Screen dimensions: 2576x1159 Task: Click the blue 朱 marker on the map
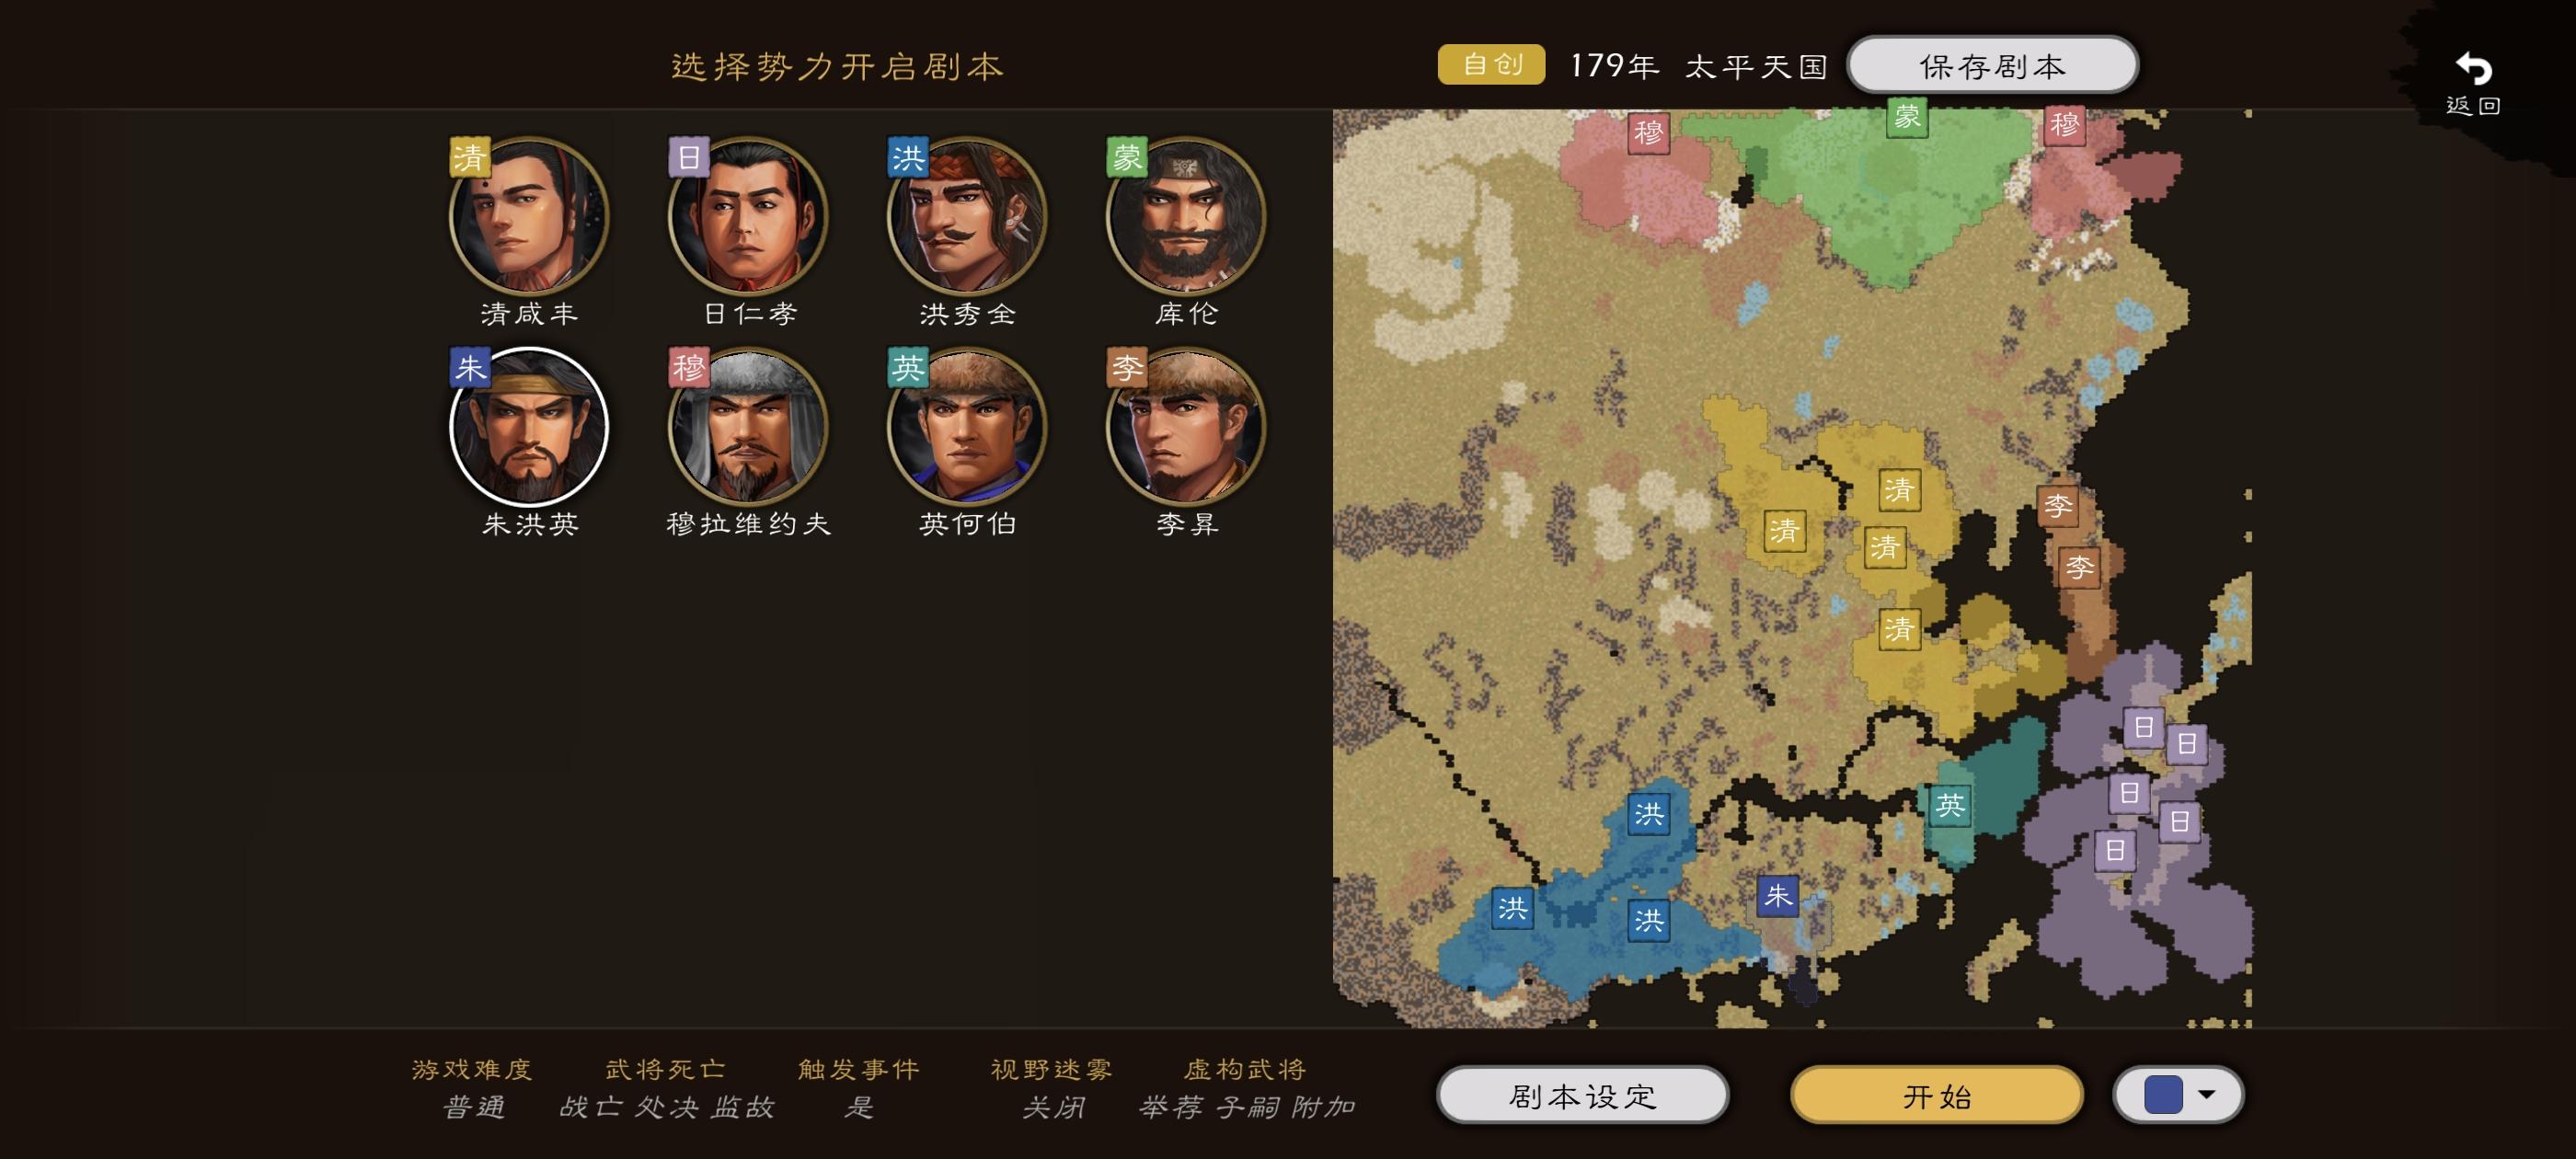click(1778, 896)
